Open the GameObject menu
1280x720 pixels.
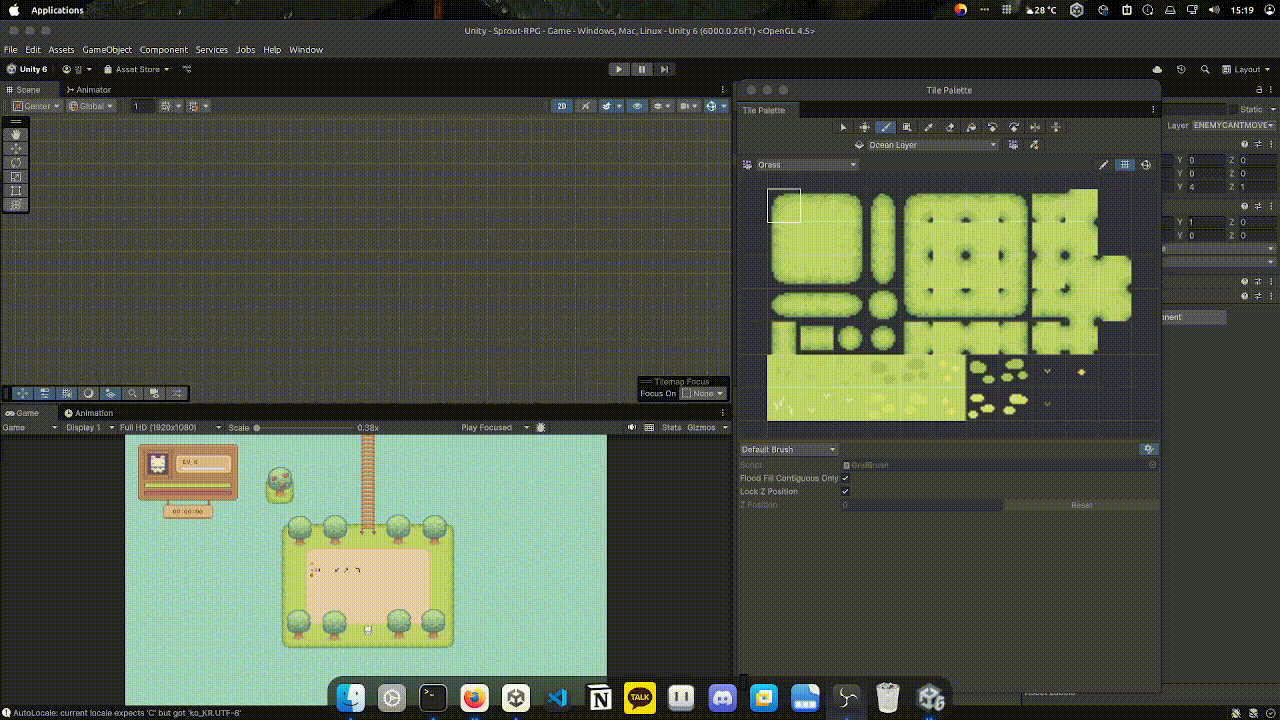tap(107, 50)
